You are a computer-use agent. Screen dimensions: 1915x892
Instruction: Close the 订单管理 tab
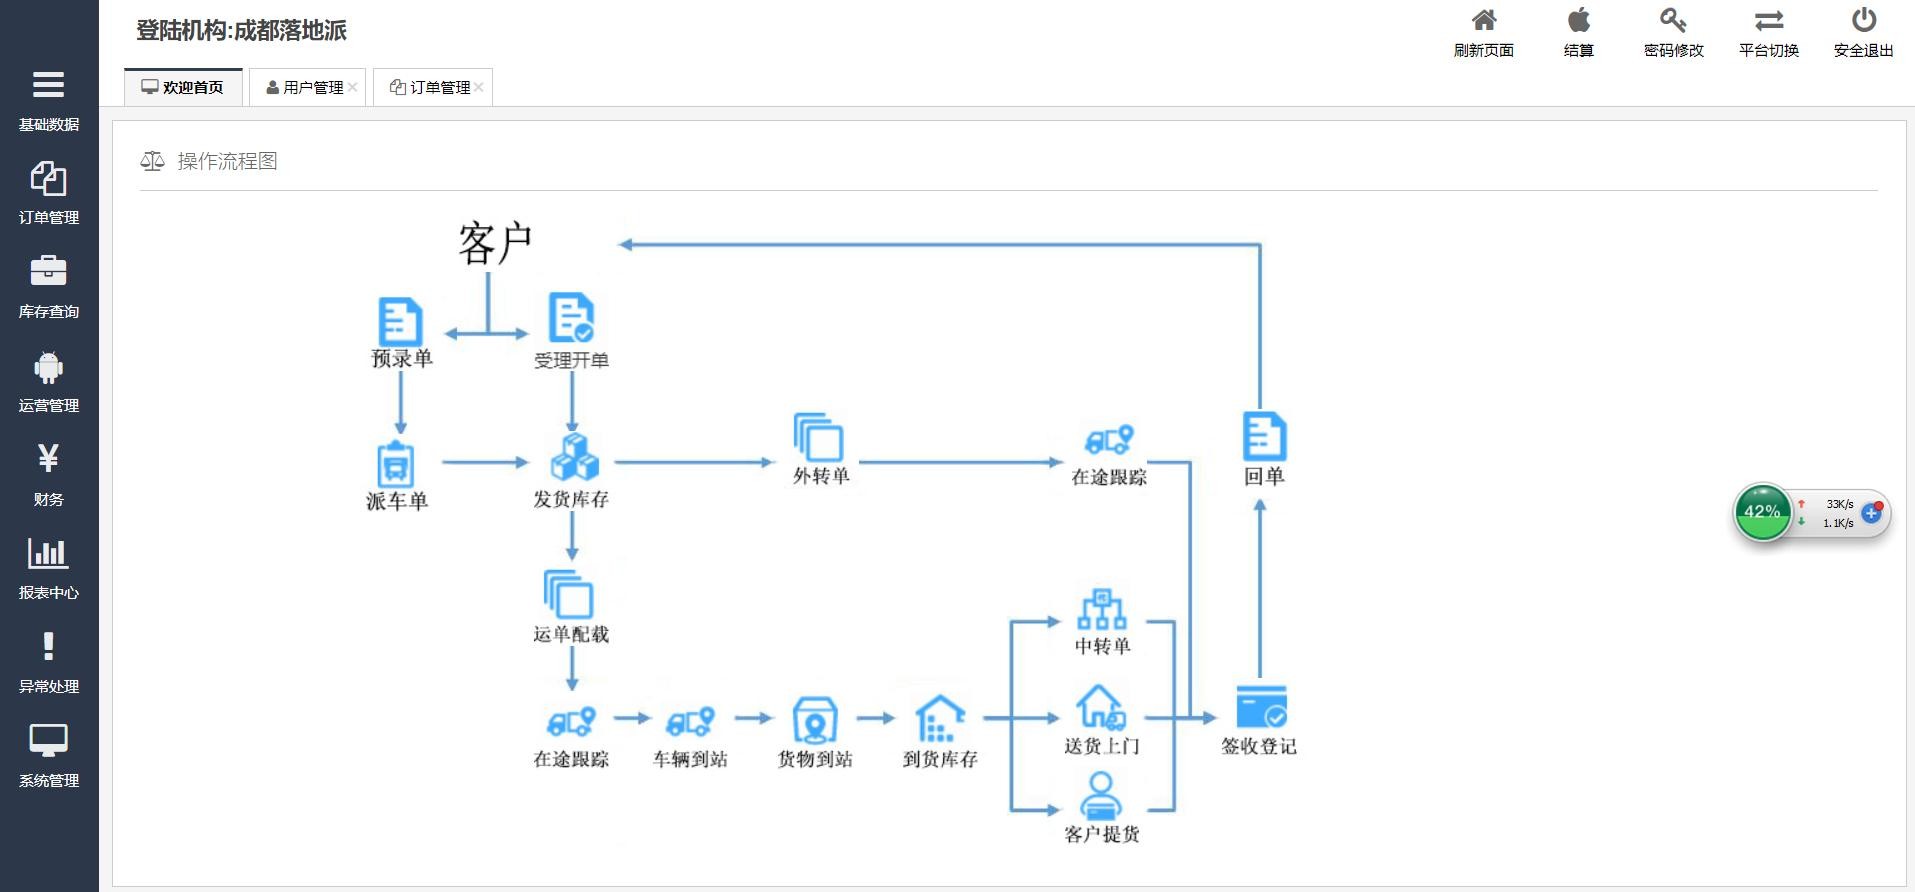click(x=479, y=87)
